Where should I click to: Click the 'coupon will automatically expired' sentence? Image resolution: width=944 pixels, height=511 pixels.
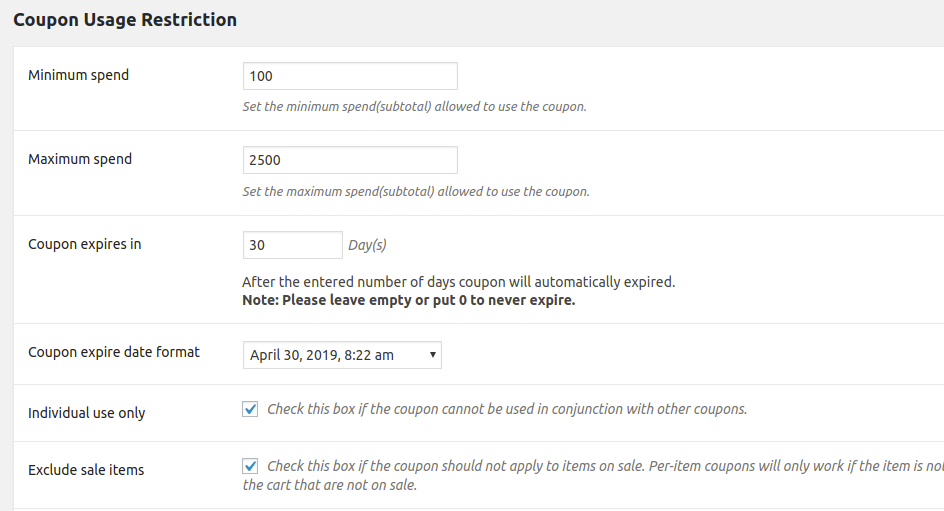pyautogui.click(x=458, y=282)
